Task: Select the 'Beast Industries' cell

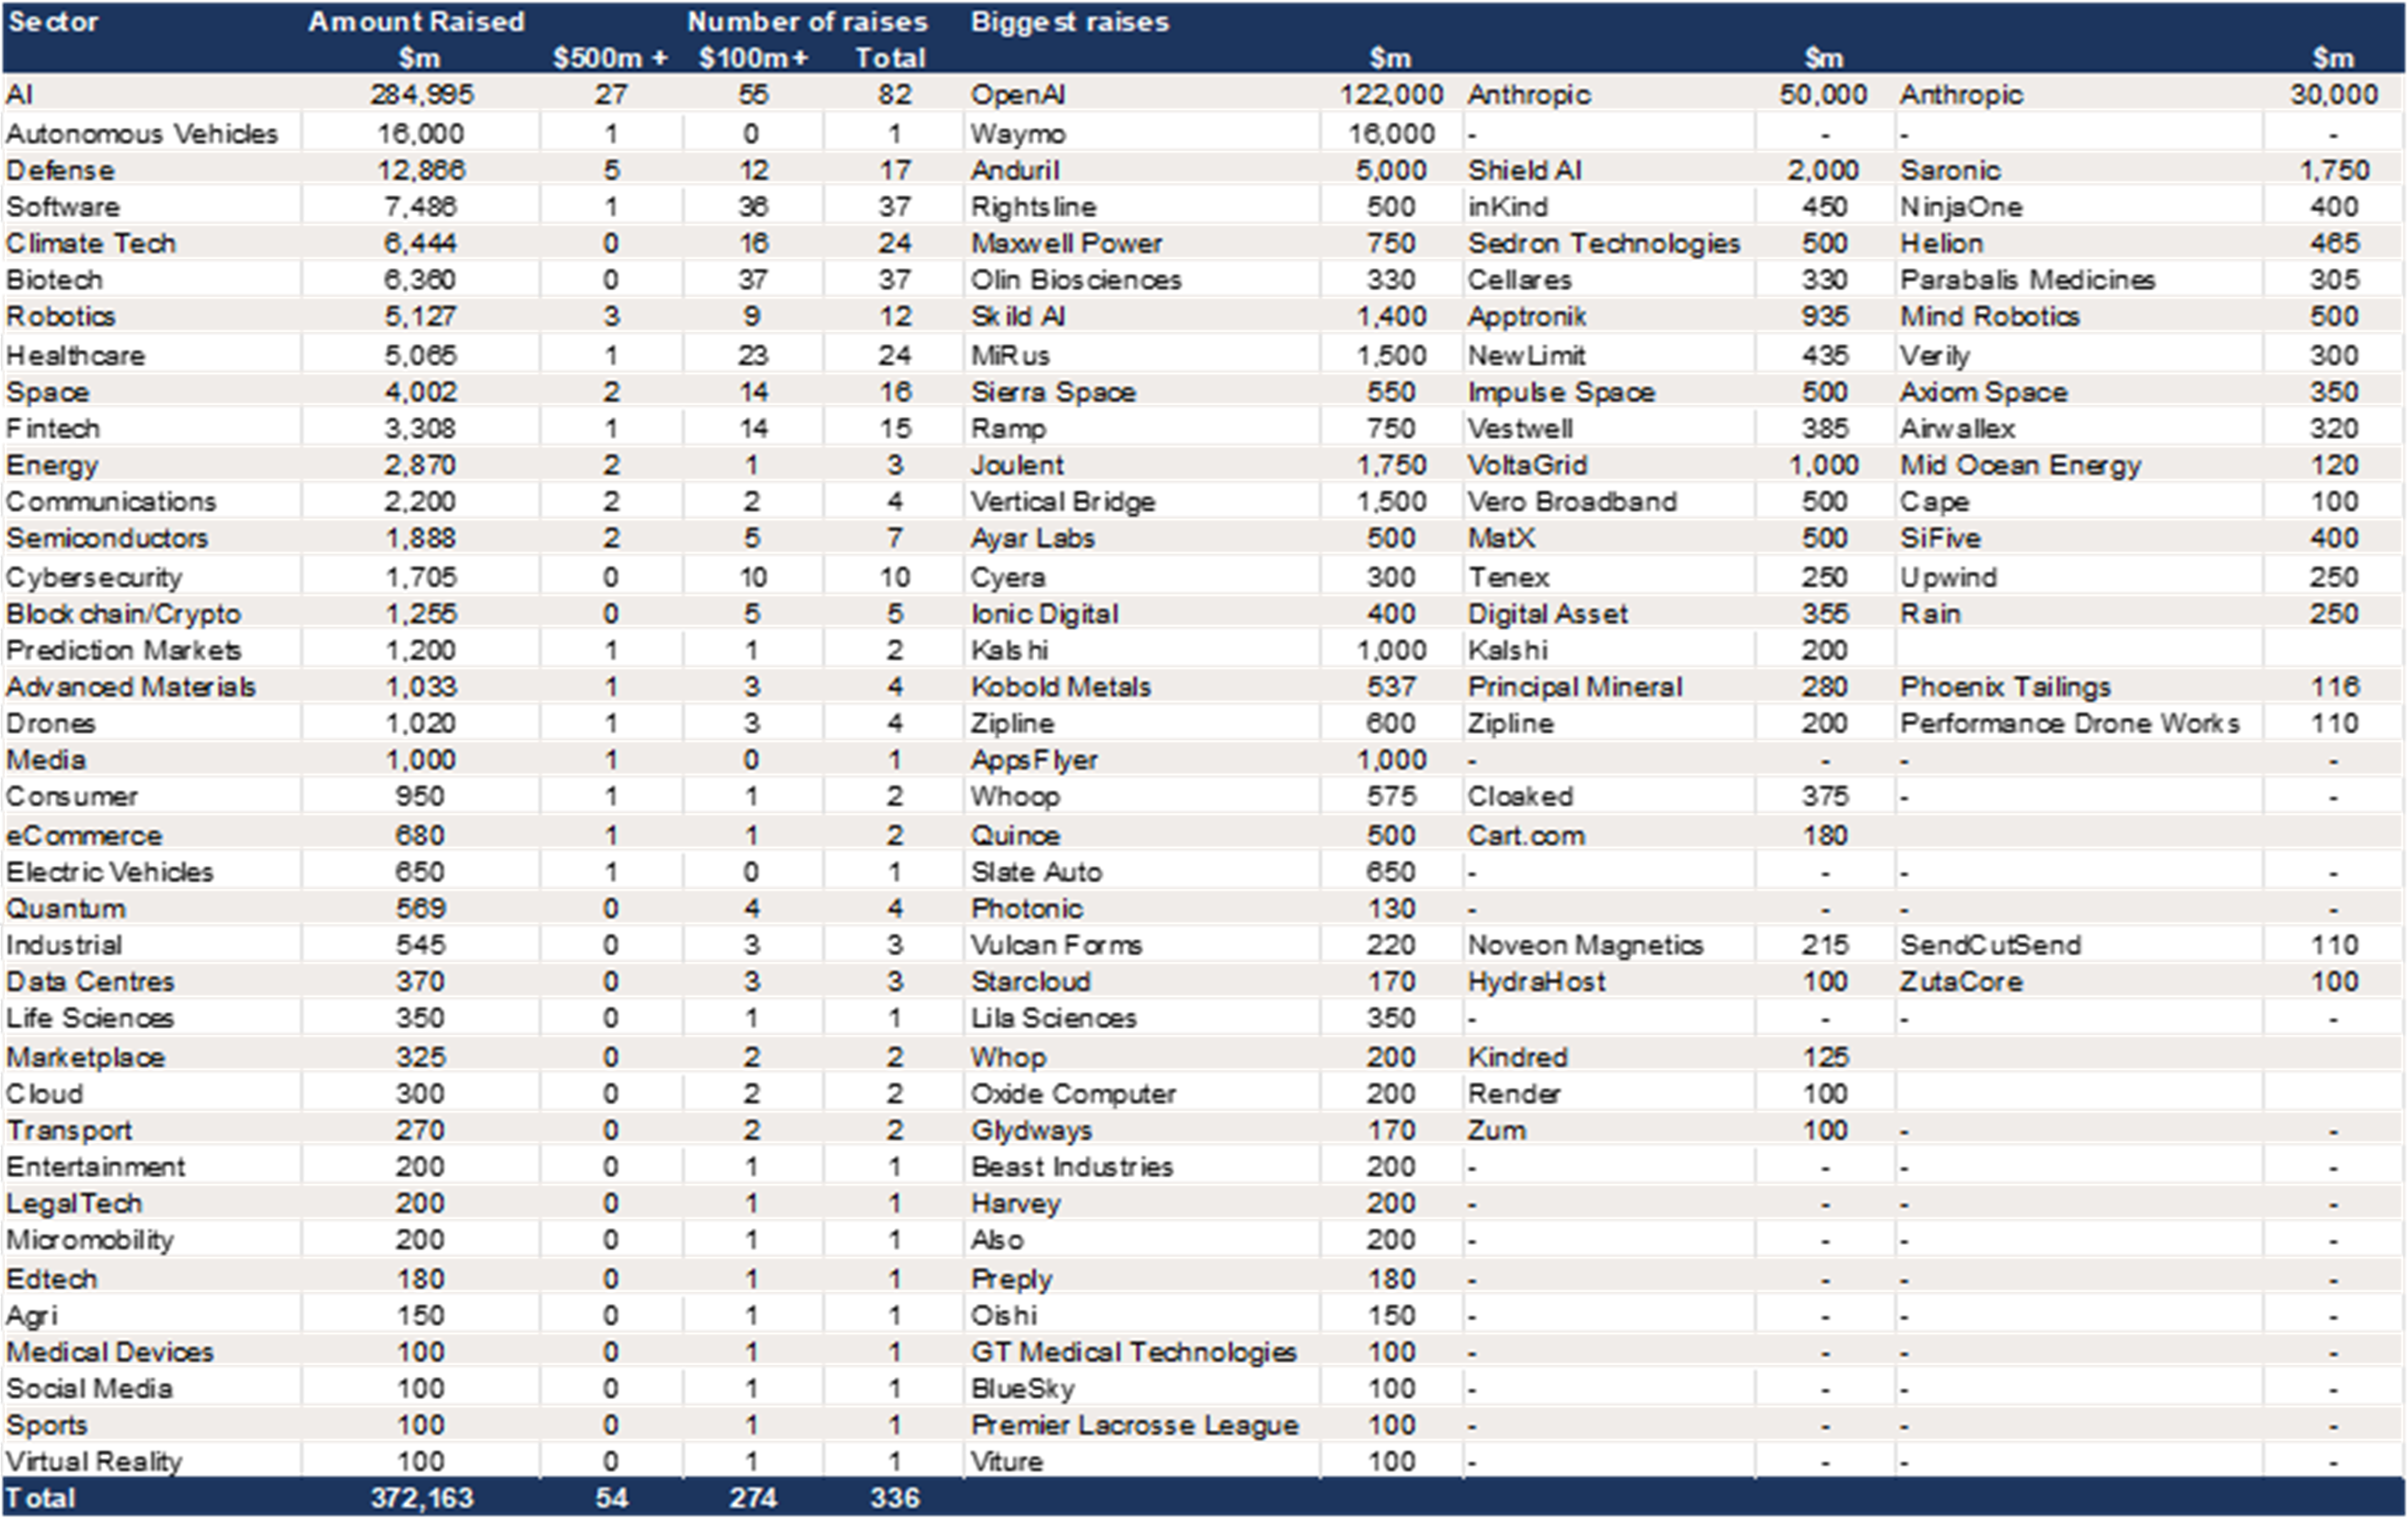Action: (x=1071, y=1167)
